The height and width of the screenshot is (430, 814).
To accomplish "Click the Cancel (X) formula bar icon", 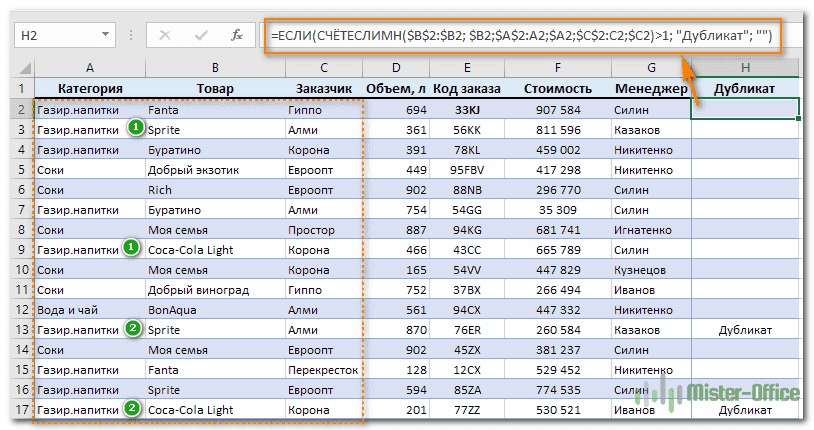I will click(x=167, y=35).
